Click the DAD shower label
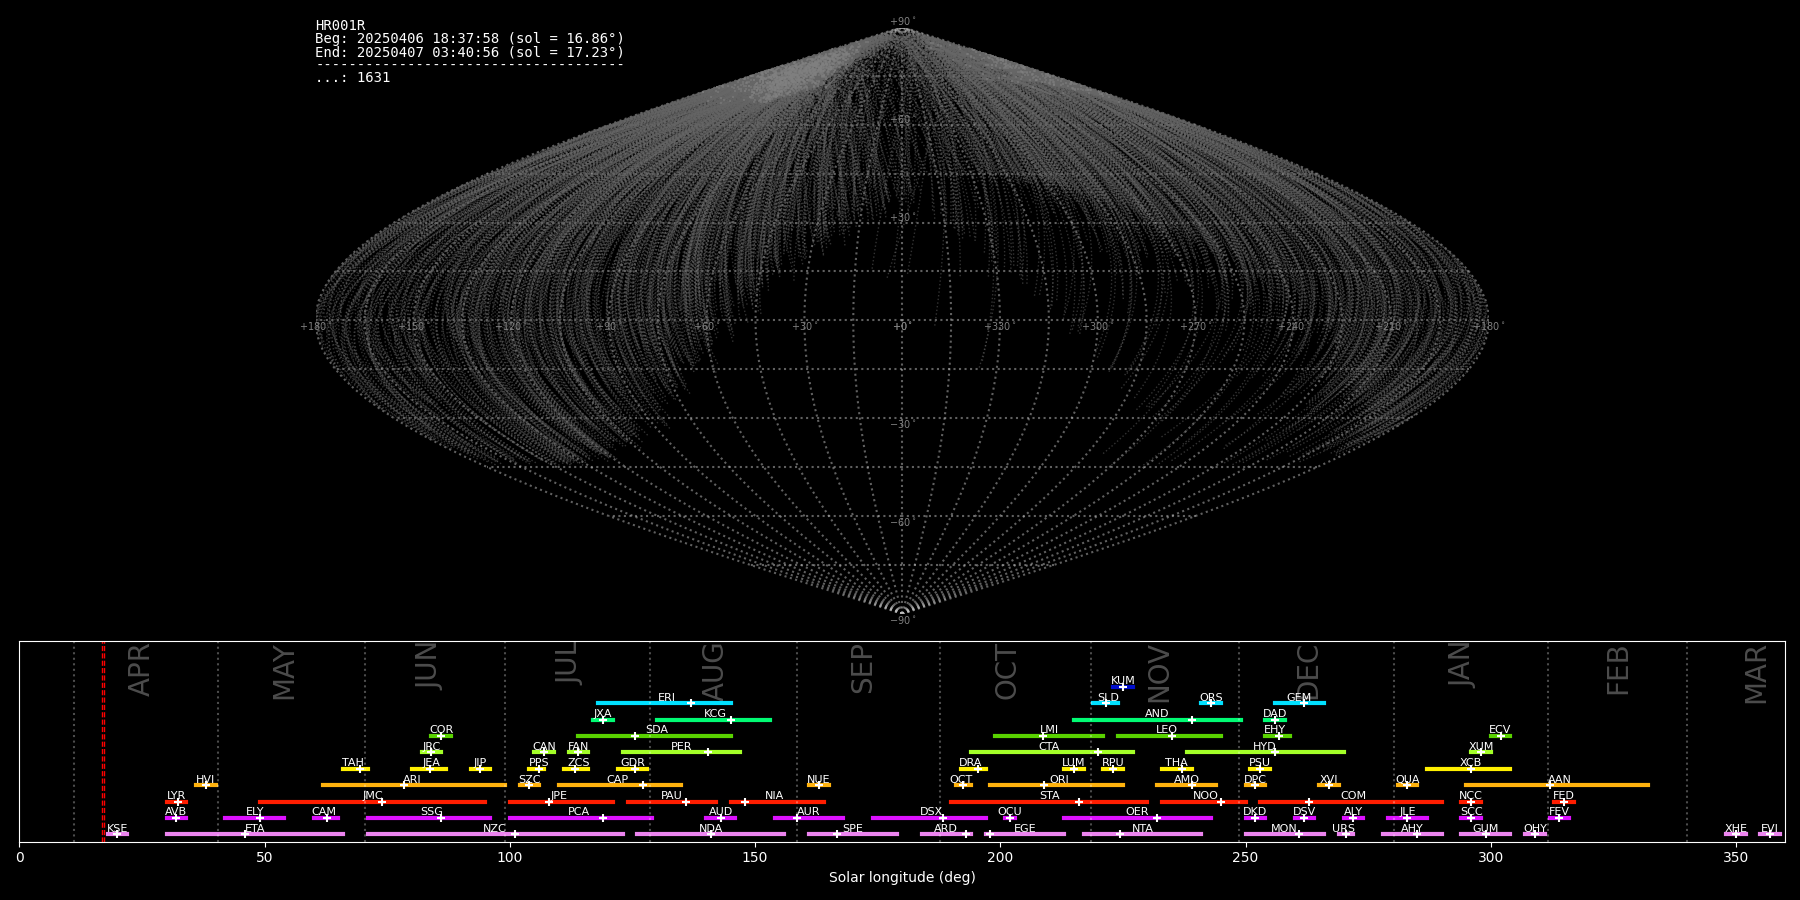 pyautogui.click(x=1275, y=714)
